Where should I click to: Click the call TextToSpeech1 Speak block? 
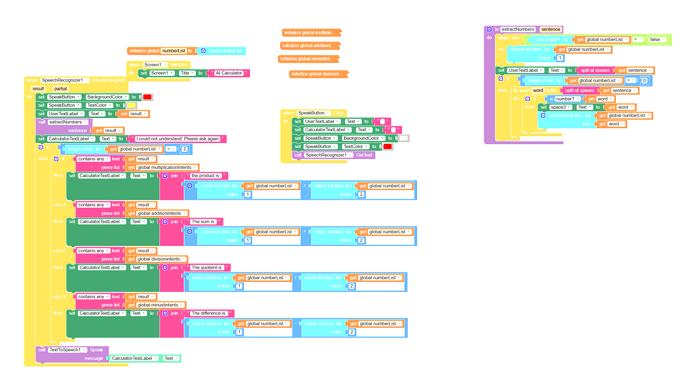click(72, 350)
